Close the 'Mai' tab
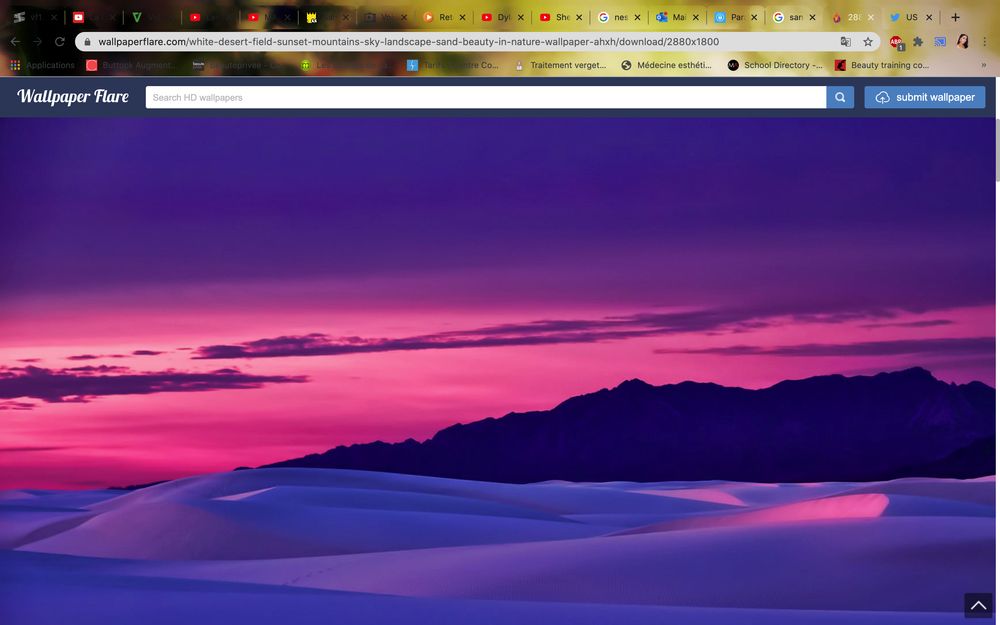The image size is (1000, 625). (696, 17)
